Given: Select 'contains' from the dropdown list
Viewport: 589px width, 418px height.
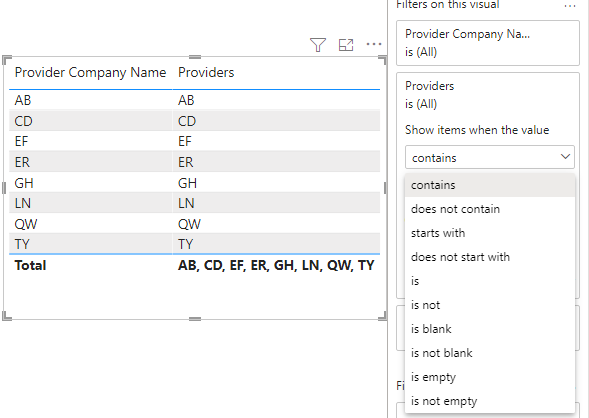Looking at the screenshot, I should (x=490, y=185).
